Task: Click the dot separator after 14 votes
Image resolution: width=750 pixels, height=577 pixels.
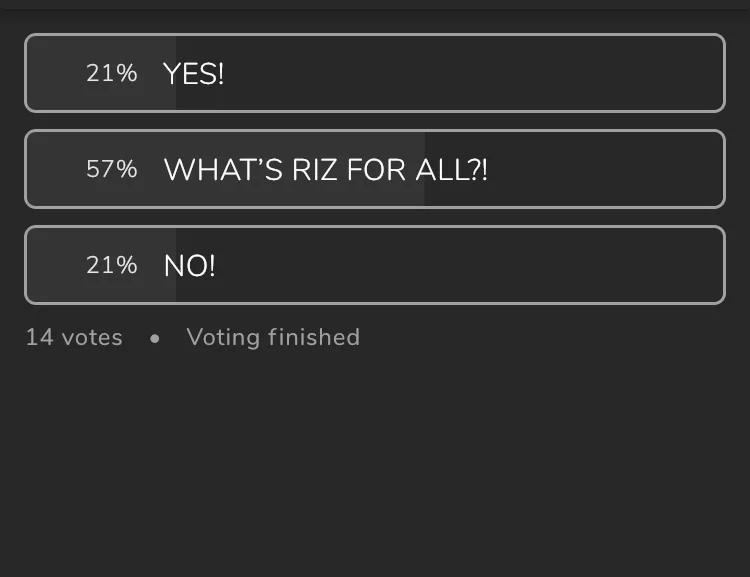Action: pyautogui.click(x=154, y=339)
